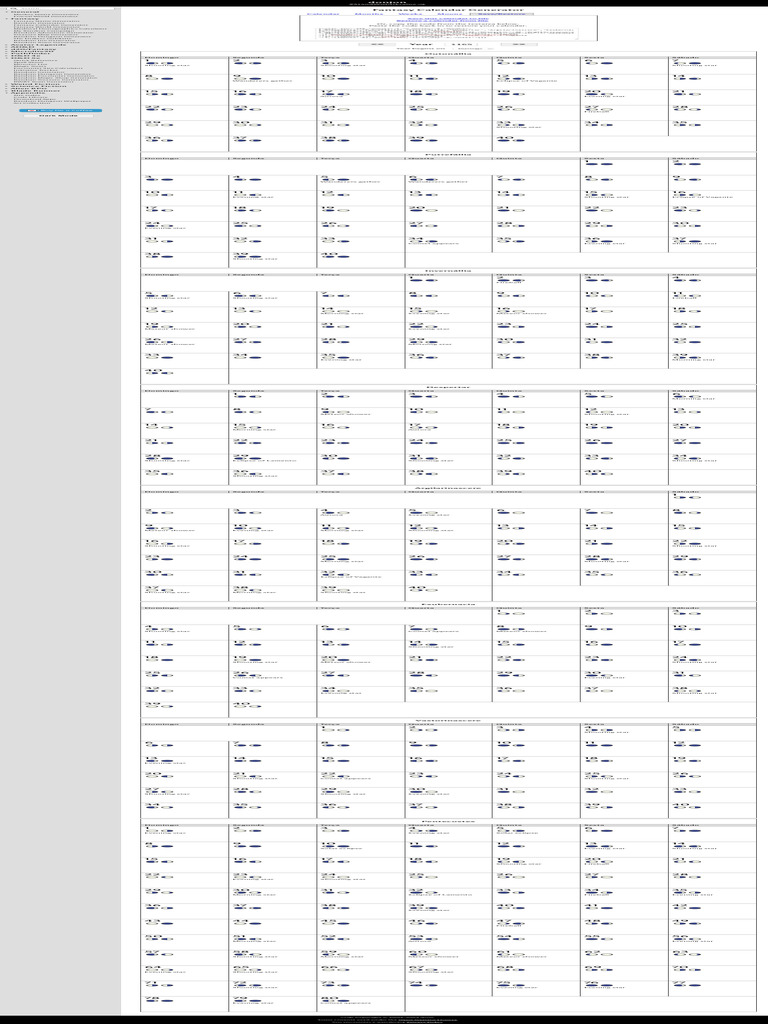
Task: Click the Dark Mode button
Action: (60, 116)
